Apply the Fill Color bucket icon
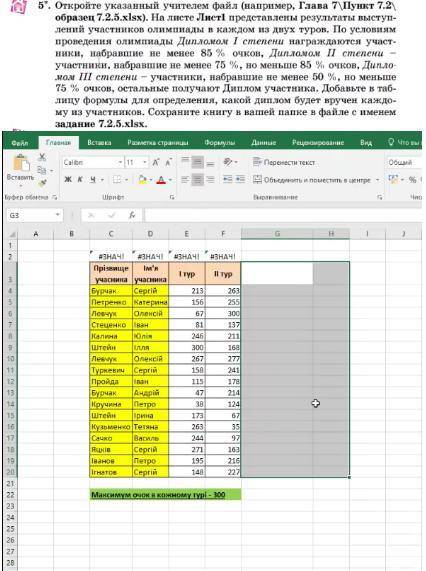Image resolution: width=426 pixels, height=571 pixels. 142,180
